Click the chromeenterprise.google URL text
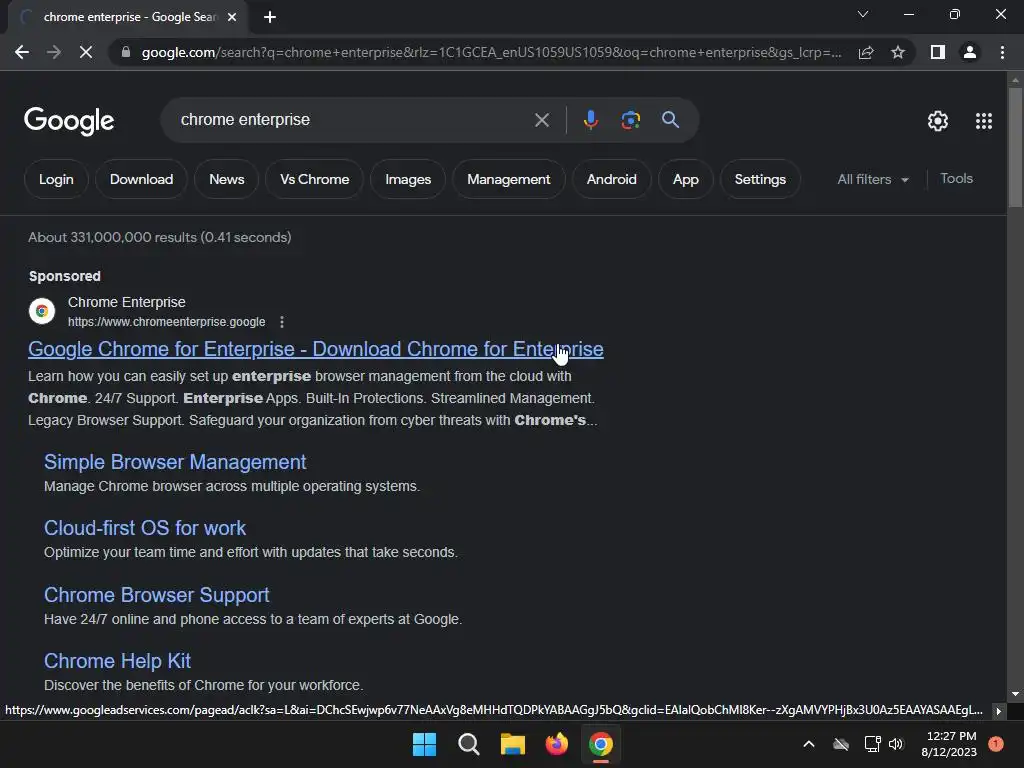1024x768 pixels. (167, 322)
